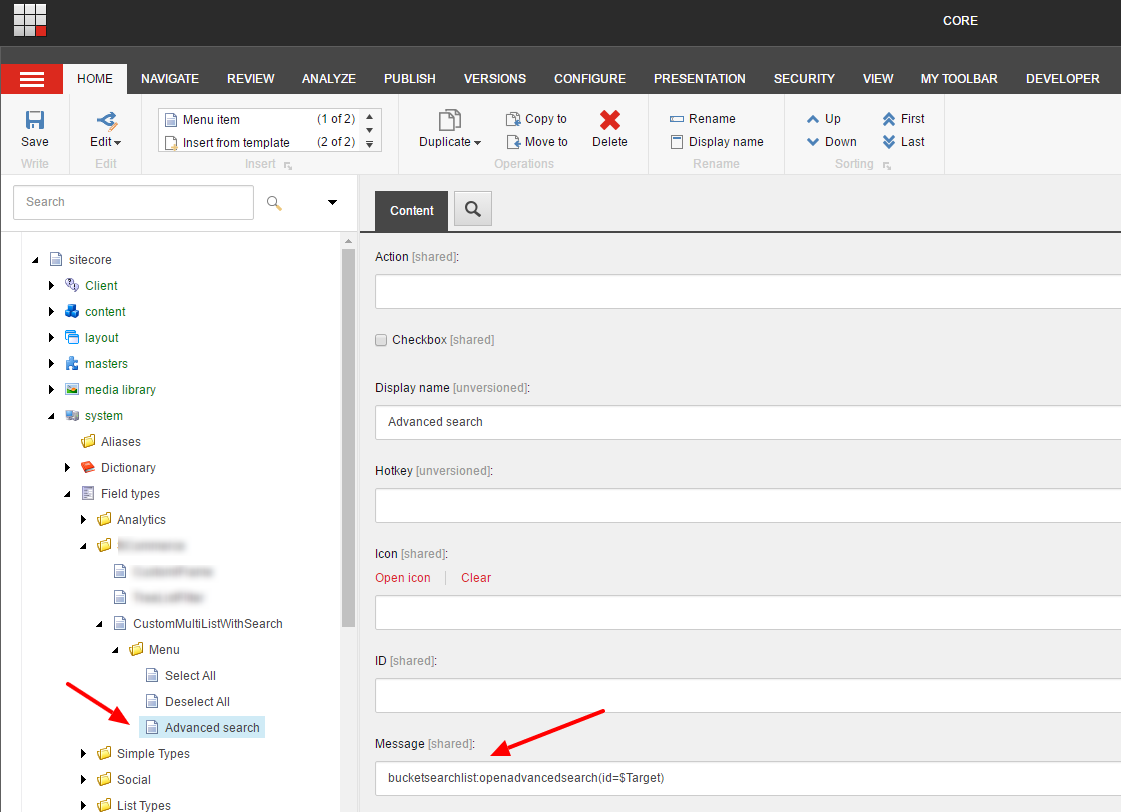Open the Edit dropdown menu
This screenshot has width=1121, height=812.
coord(105,142)
